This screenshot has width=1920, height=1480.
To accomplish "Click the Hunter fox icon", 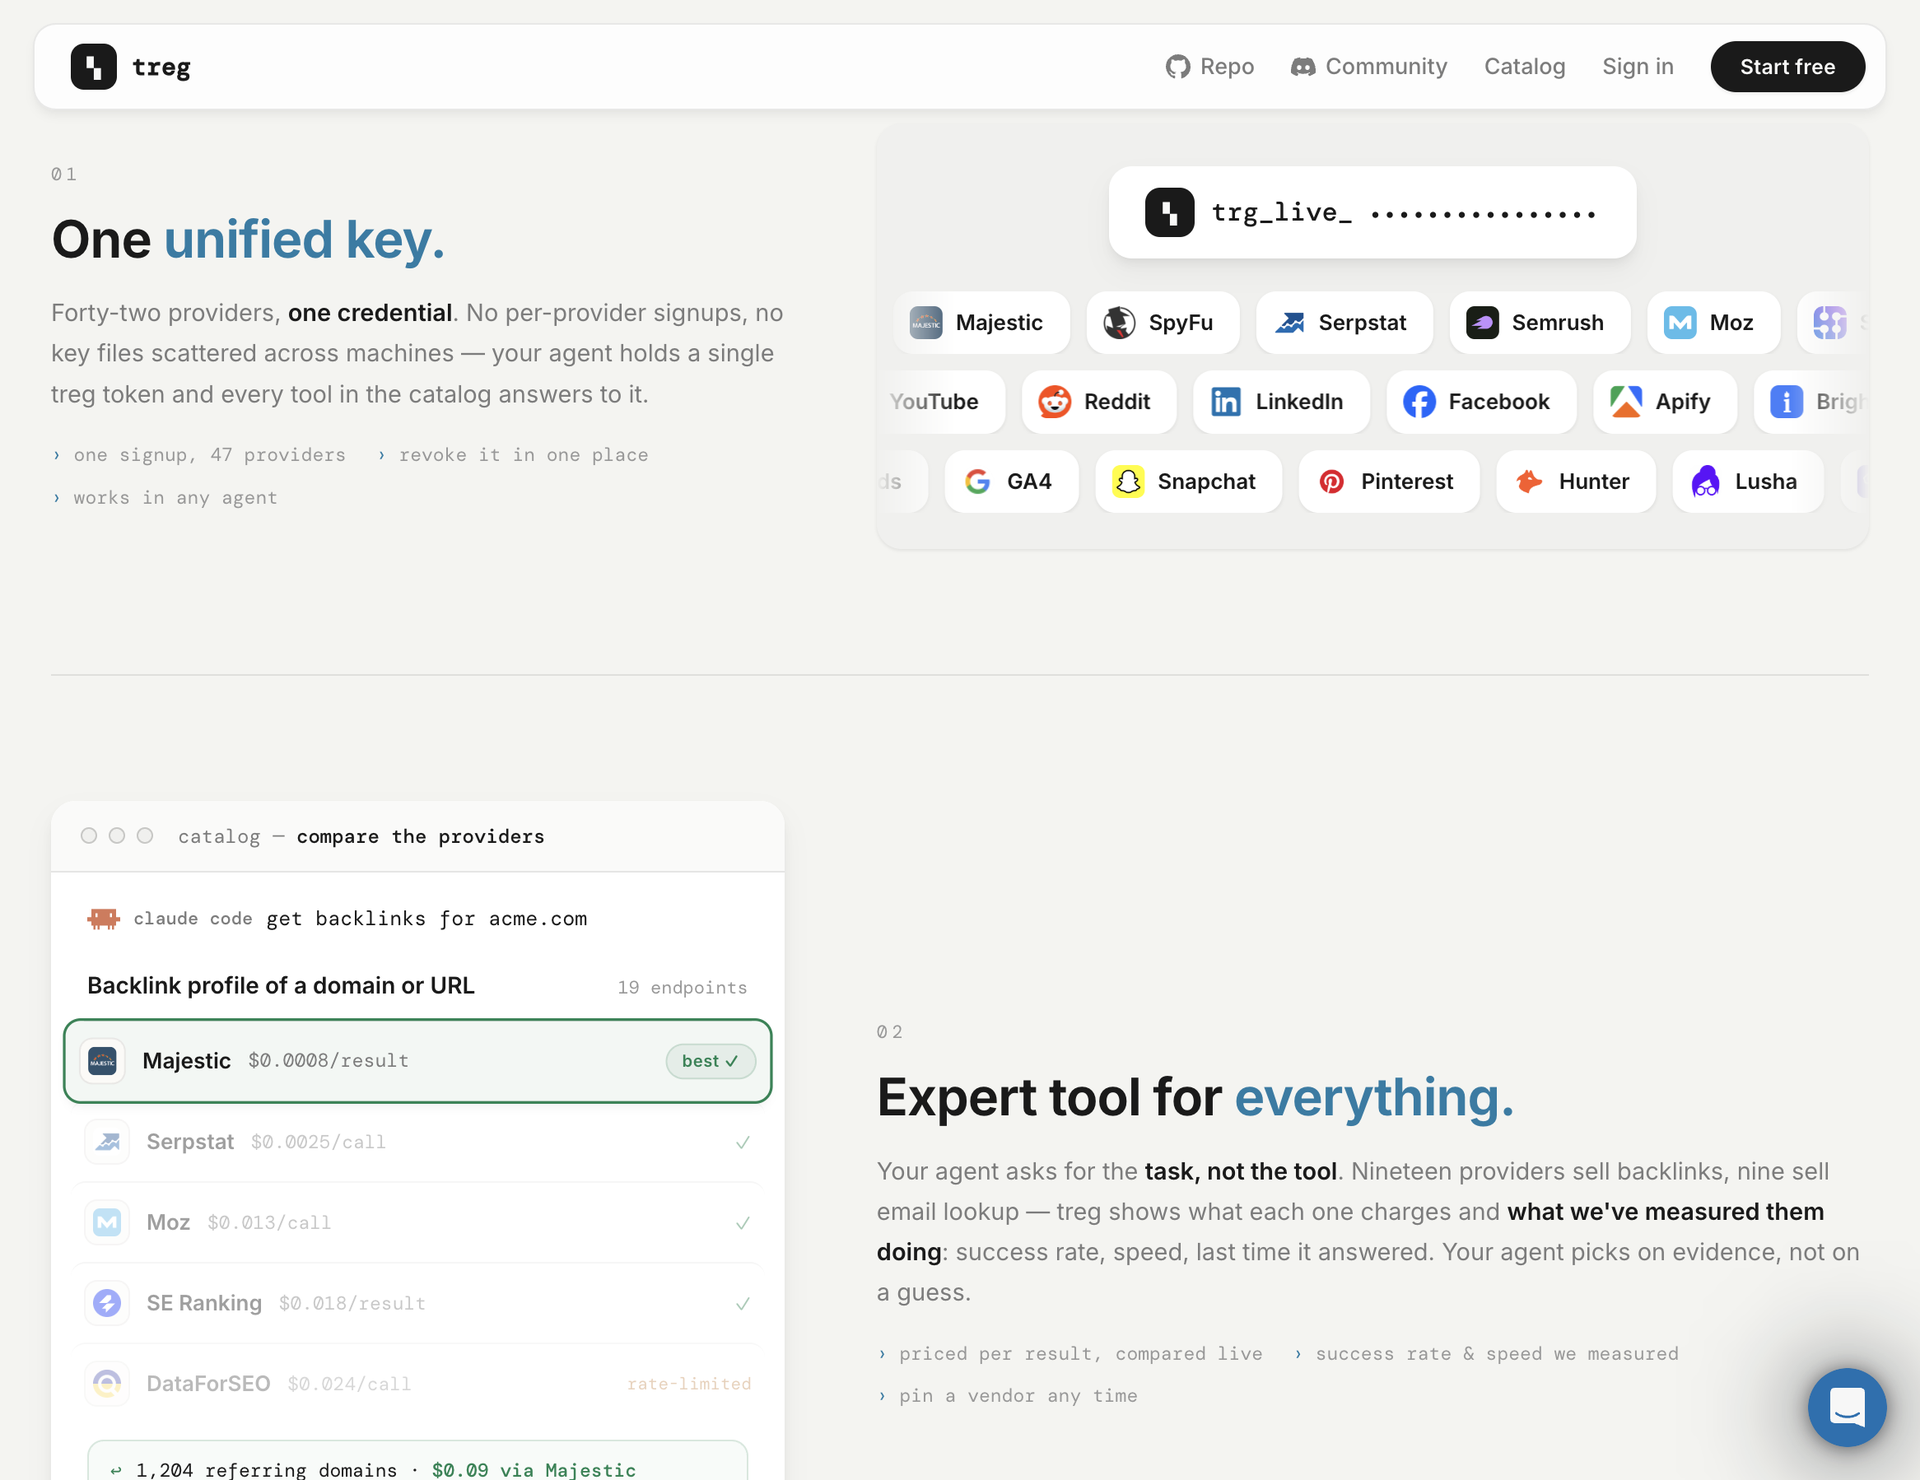I will (x=1529, y=482).
